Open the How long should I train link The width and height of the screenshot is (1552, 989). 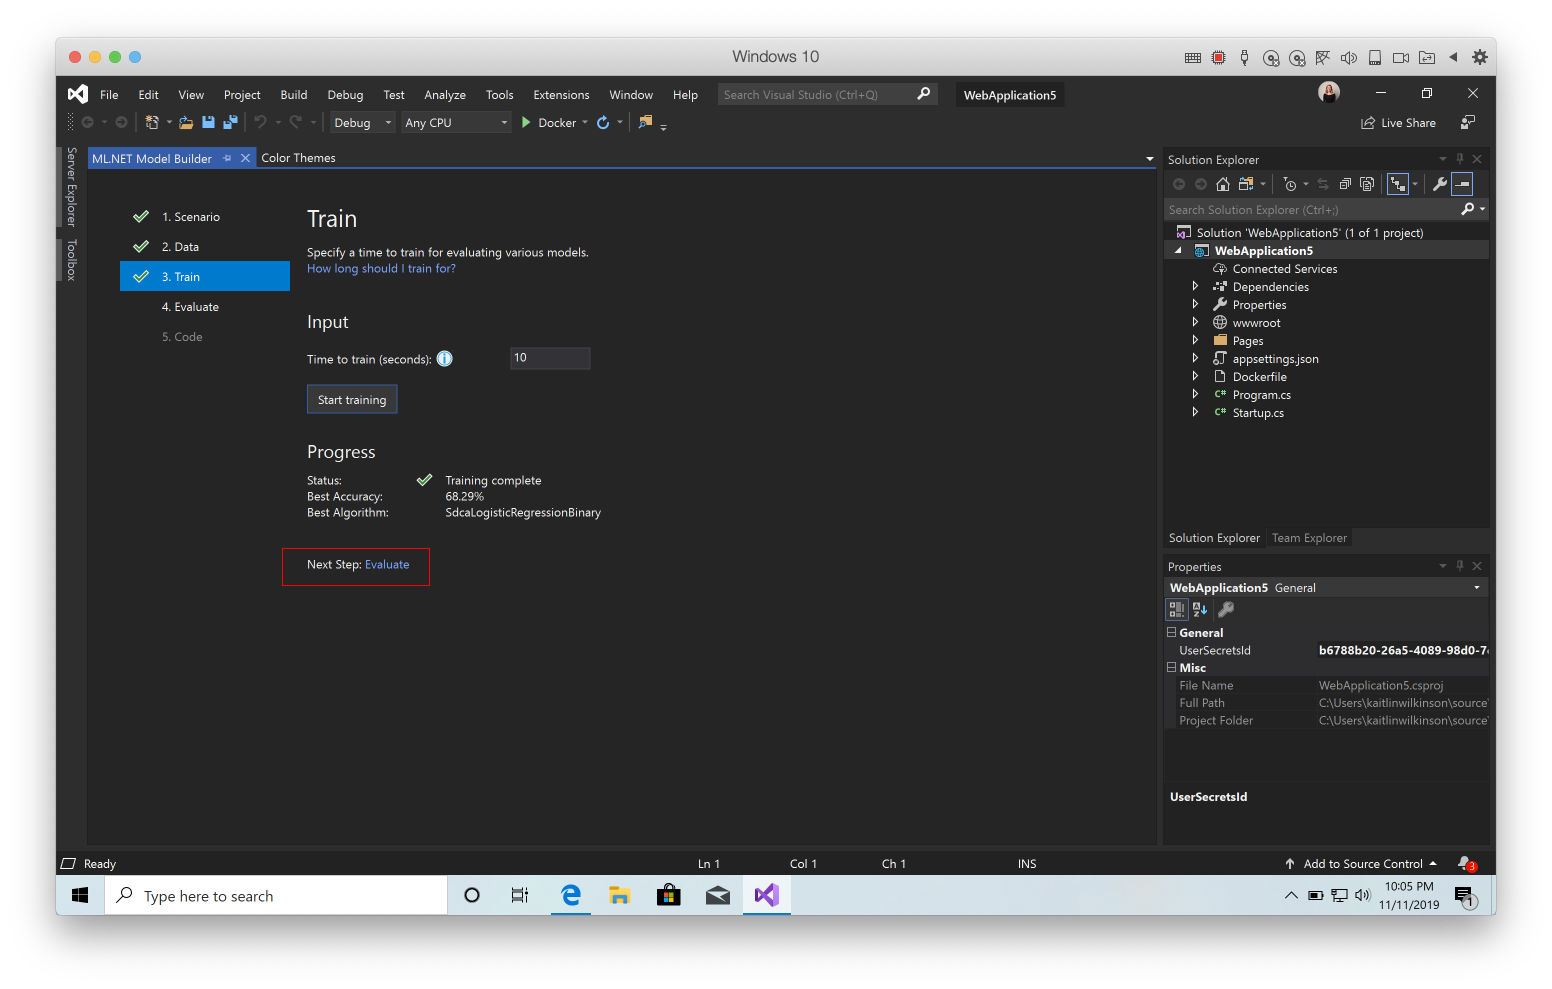pos(380,268)
